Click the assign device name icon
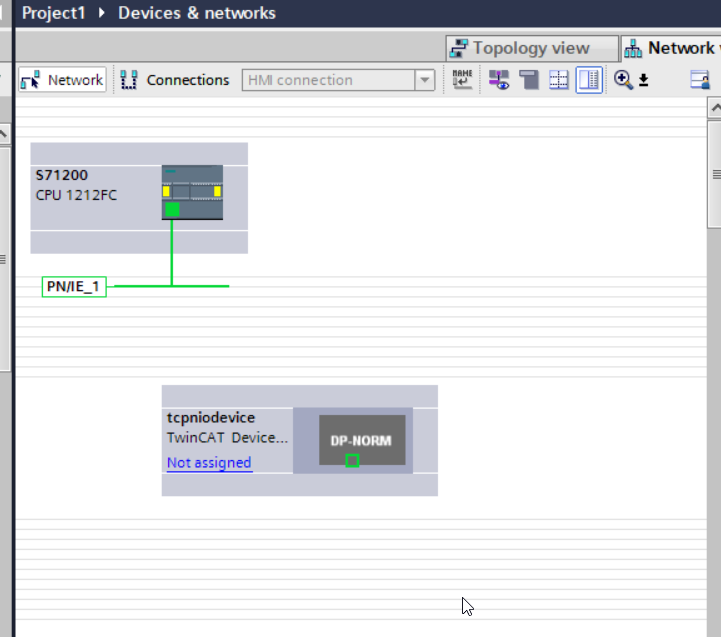 (462, 80)
